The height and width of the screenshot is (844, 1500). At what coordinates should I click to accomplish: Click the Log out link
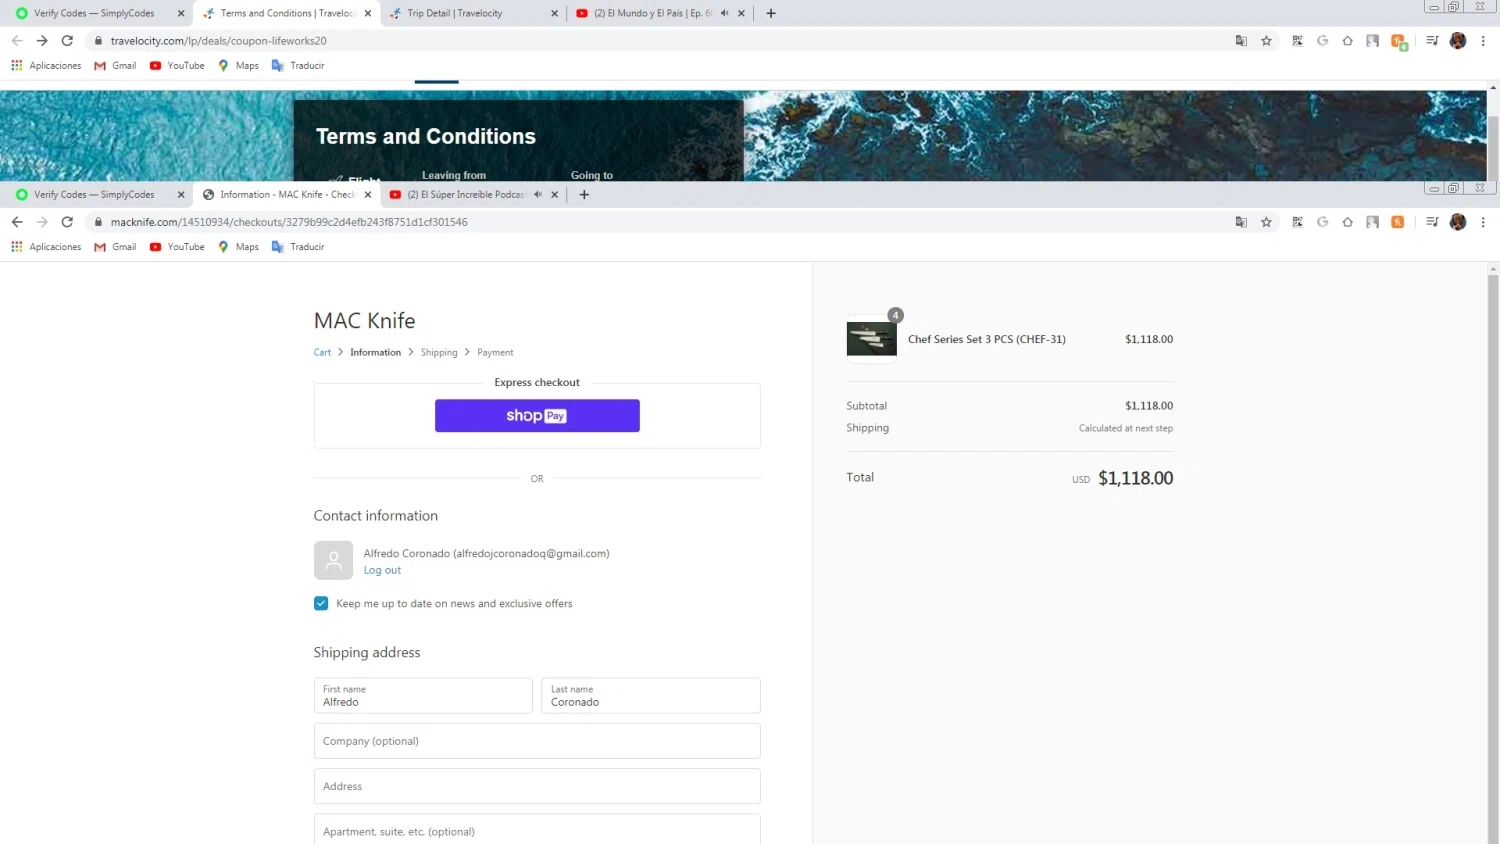(x=382, y=570)
